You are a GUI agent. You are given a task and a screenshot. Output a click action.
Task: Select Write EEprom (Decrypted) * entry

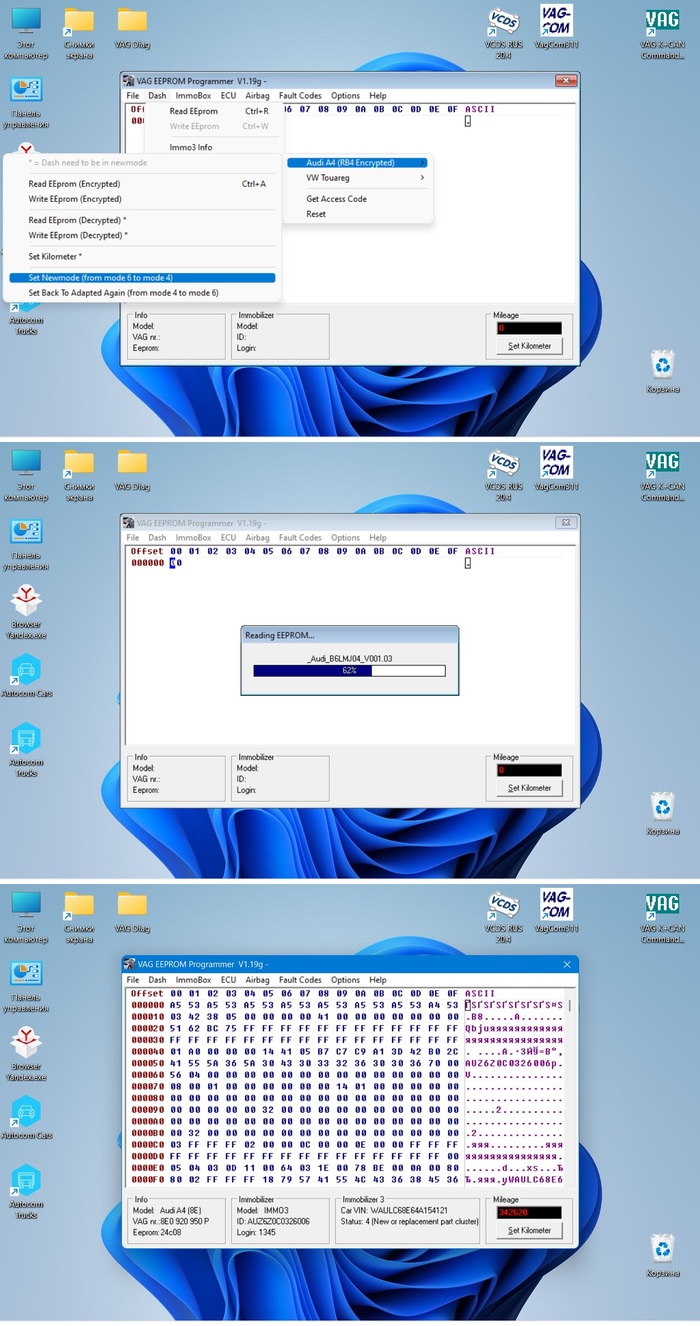coord(142,235)
